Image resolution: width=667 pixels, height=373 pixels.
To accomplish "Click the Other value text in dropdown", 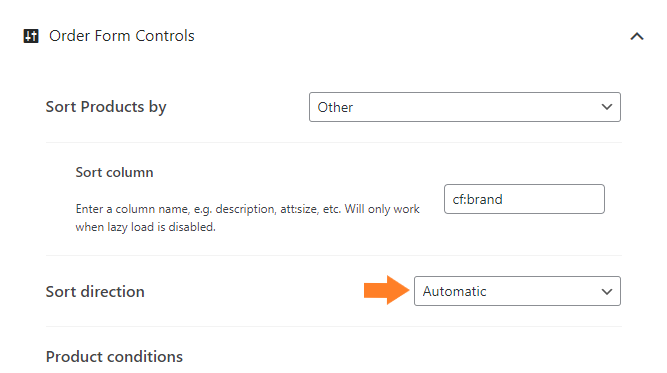I will pyautogui.click(x=335, y=107).
